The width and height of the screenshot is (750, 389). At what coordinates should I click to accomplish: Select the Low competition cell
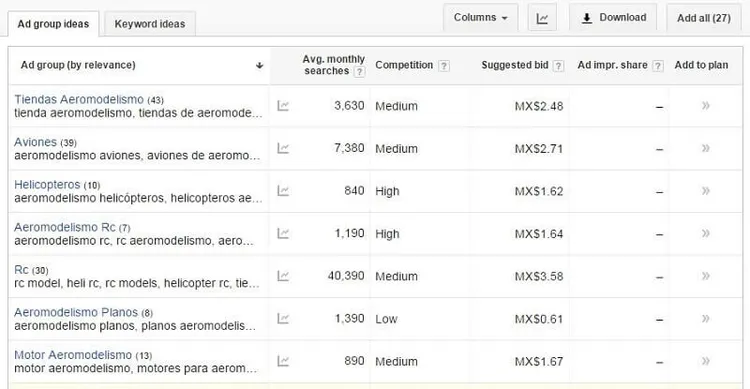tap(386, 319)
